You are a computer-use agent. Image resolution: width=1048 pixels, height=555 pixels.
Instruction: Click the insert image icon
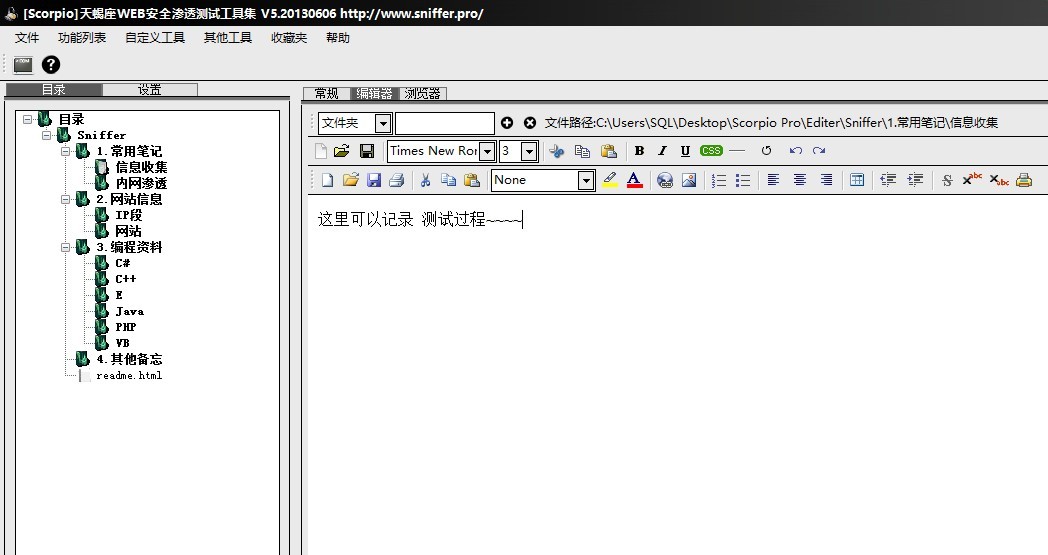coord(688,180)
